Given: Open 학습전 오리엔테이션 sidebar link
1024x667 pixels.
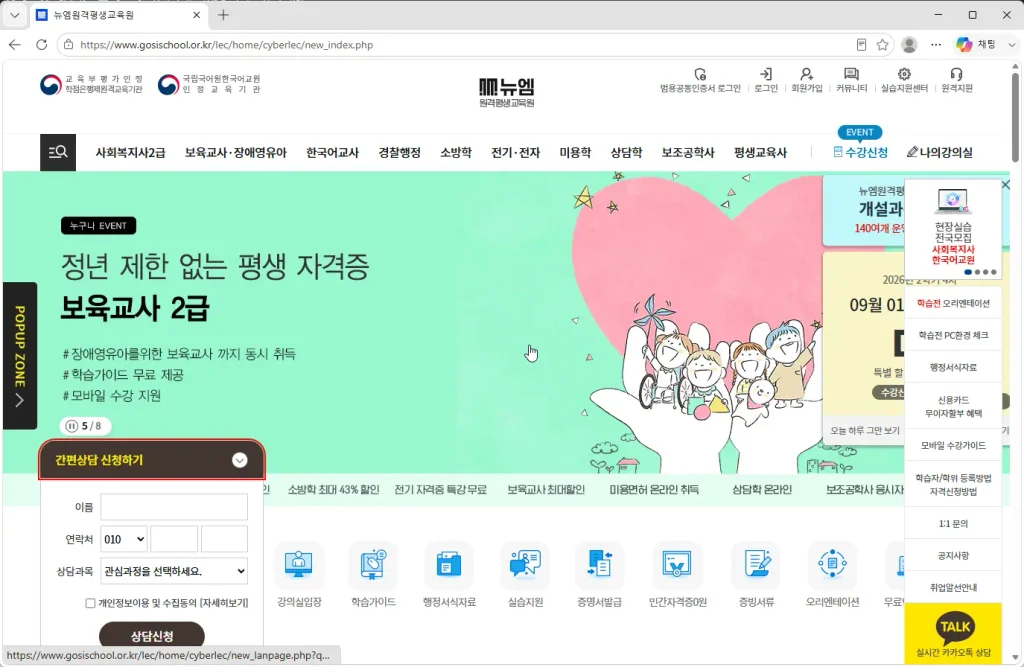Looking at the screenshot, I should (953, 303).
